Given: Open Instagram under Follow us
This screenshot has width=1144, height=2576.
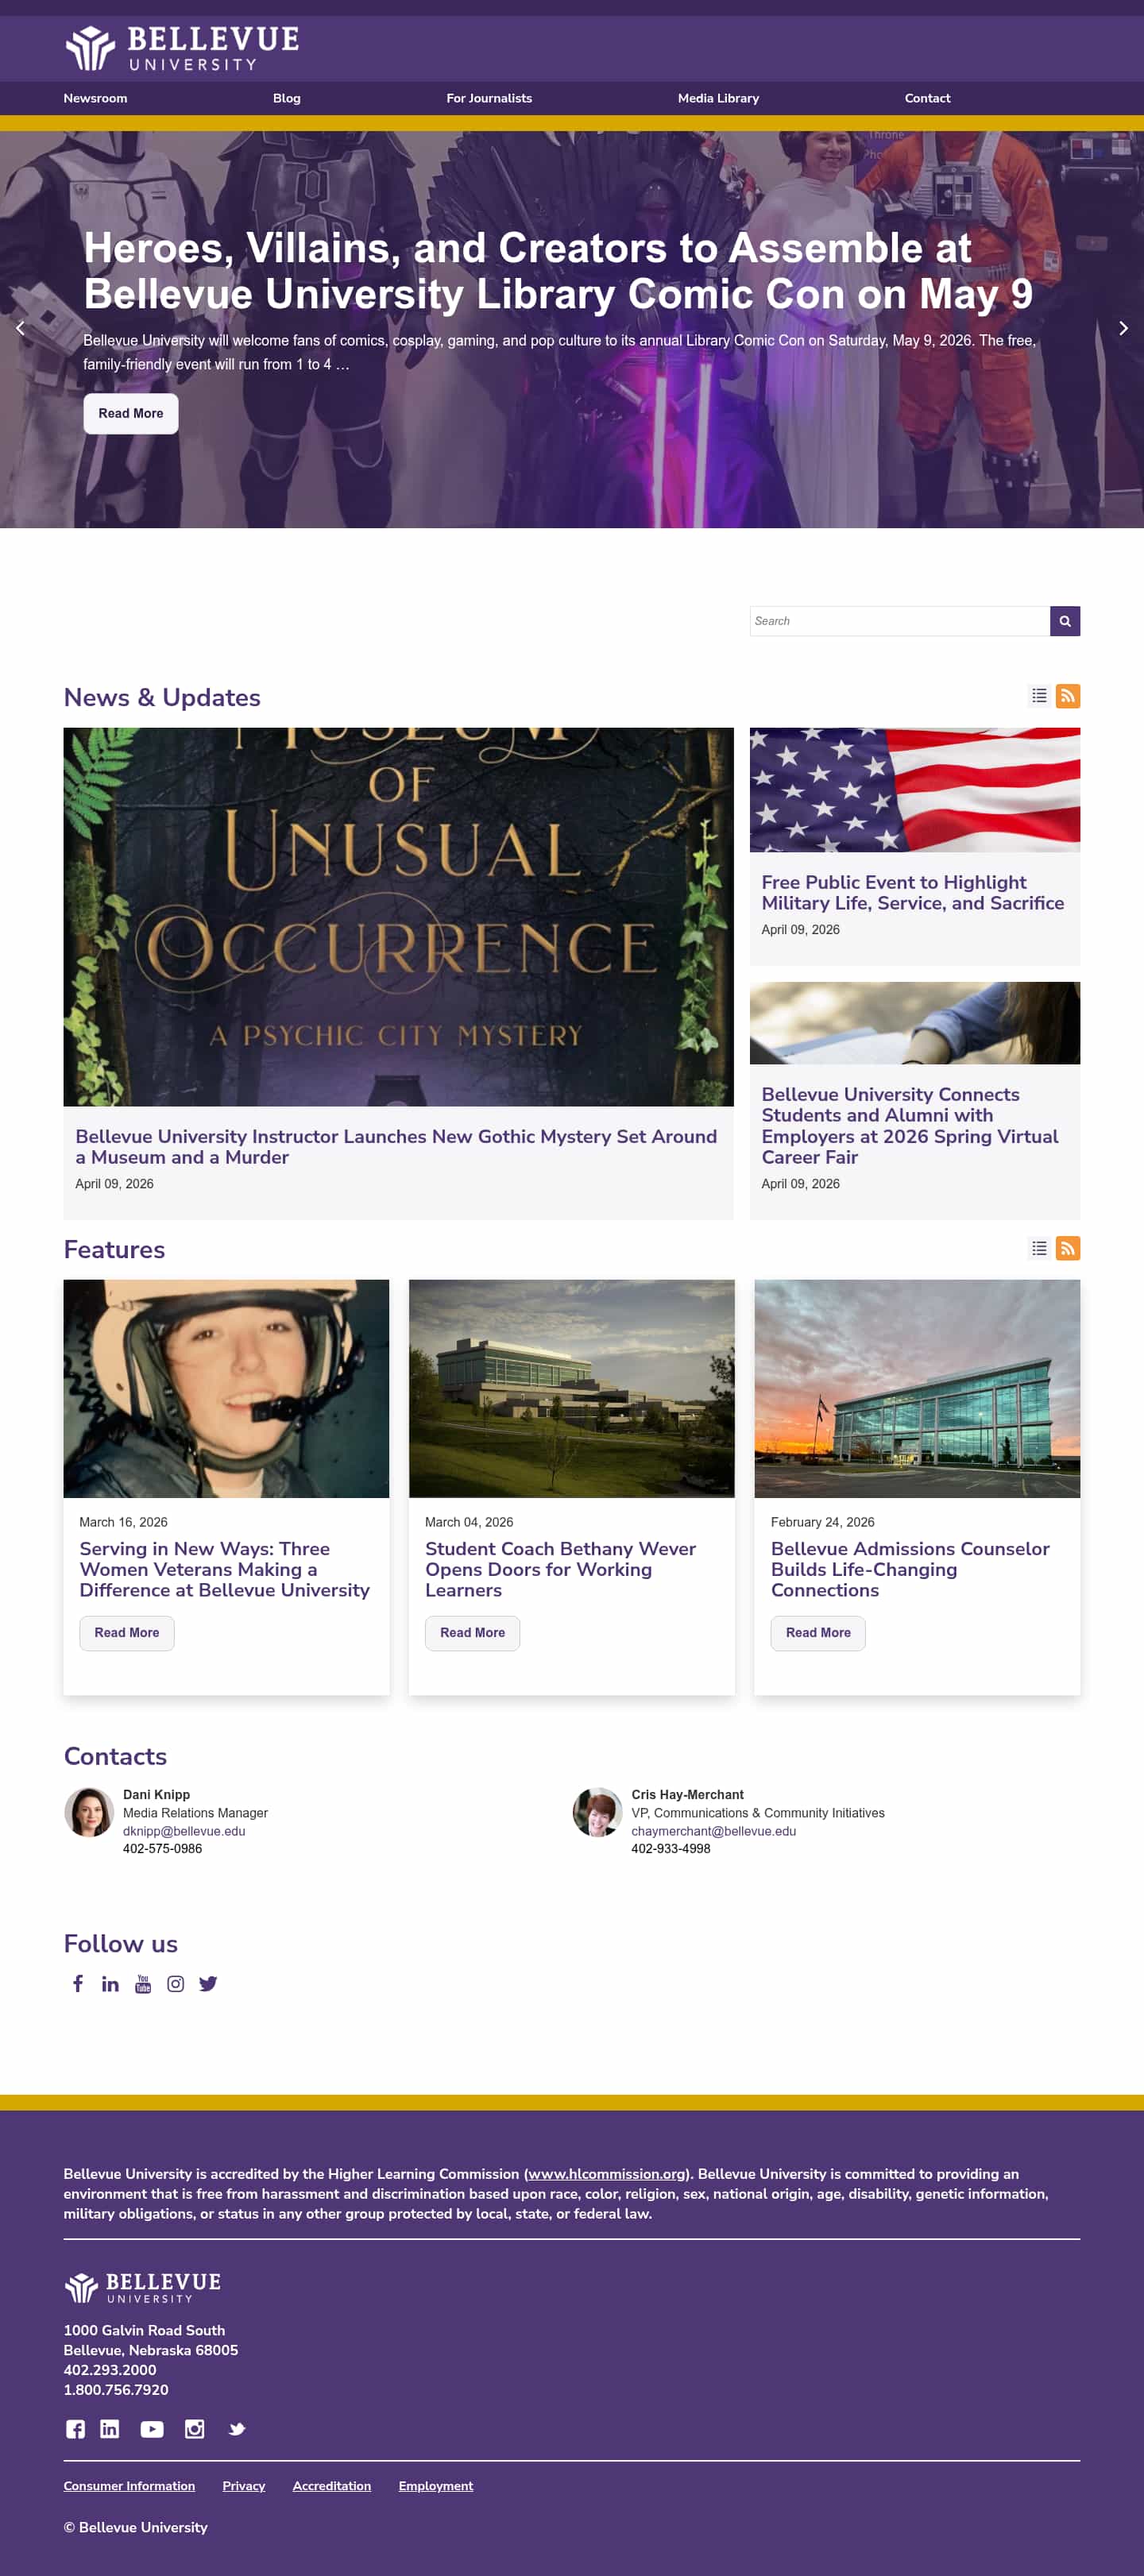Looking at the screenshot, I should [175, 1984].
